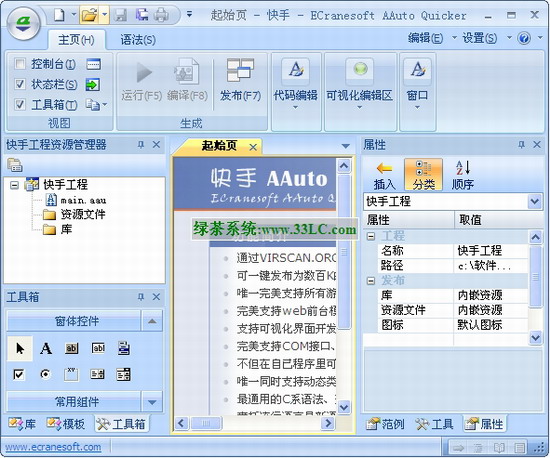Viewport: 550px width, 458px height.
Task: Close the 快手工程资源管理器 panel
Action: (156, 144)
